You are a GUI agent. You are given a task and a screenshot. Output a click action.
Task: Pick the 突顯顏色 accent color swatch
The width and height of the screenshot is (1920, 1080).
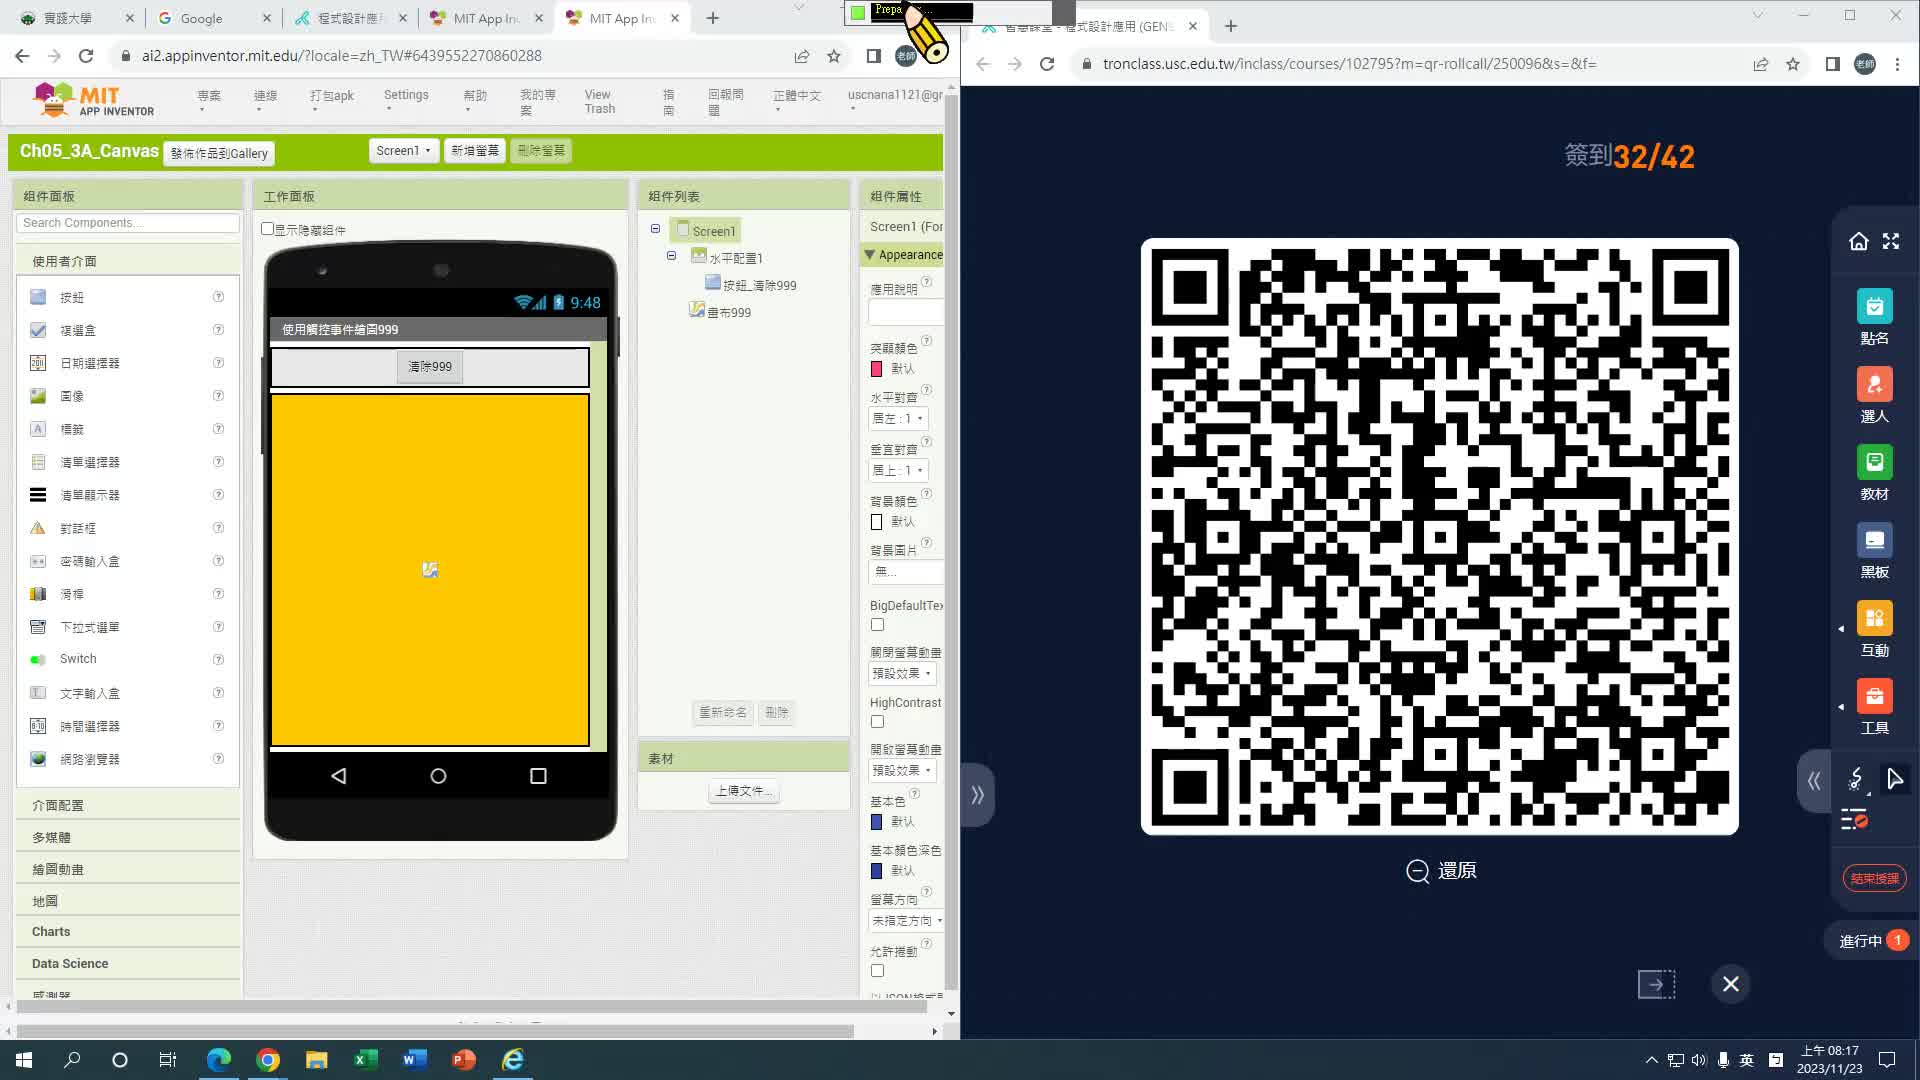point(876,369)
